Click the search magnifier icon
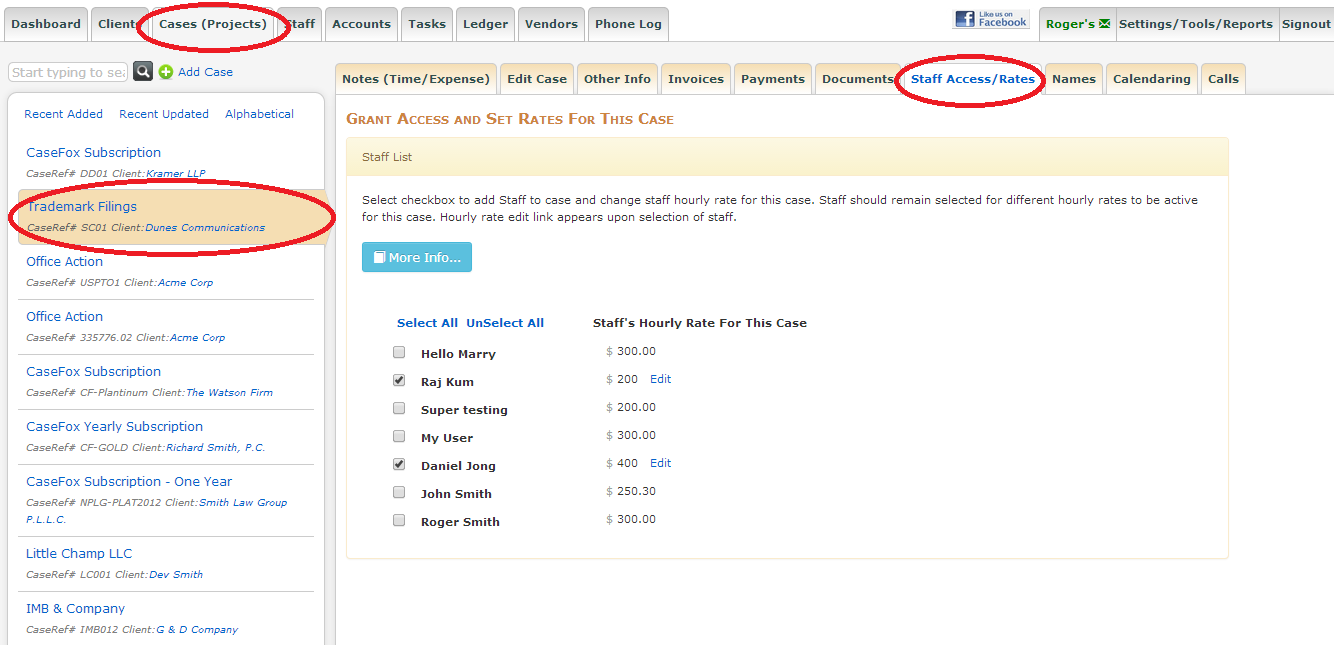Screen dimensions: 1334x645 point(143,72)
